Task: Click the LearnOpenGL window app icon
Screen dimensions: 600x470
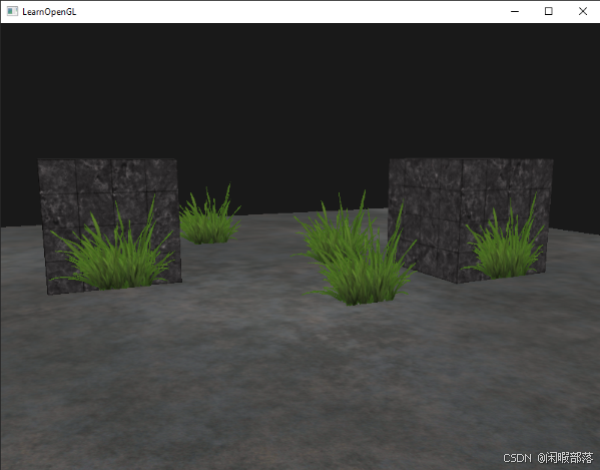Action: [12, 11]
